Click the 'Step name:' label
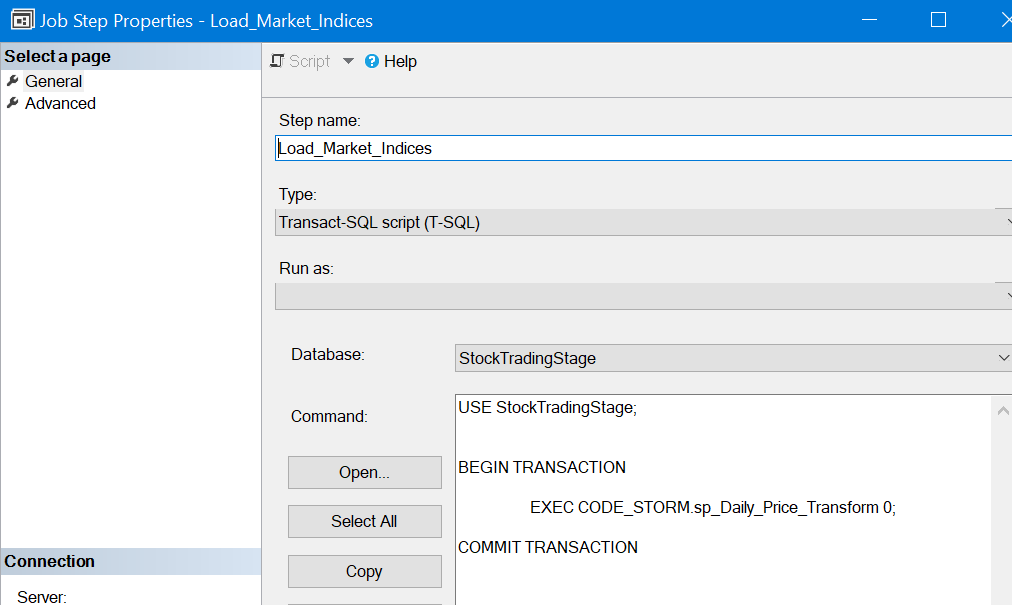Image resolution: width=1012 pixels, height=605 pixels. tap(320, 121)
